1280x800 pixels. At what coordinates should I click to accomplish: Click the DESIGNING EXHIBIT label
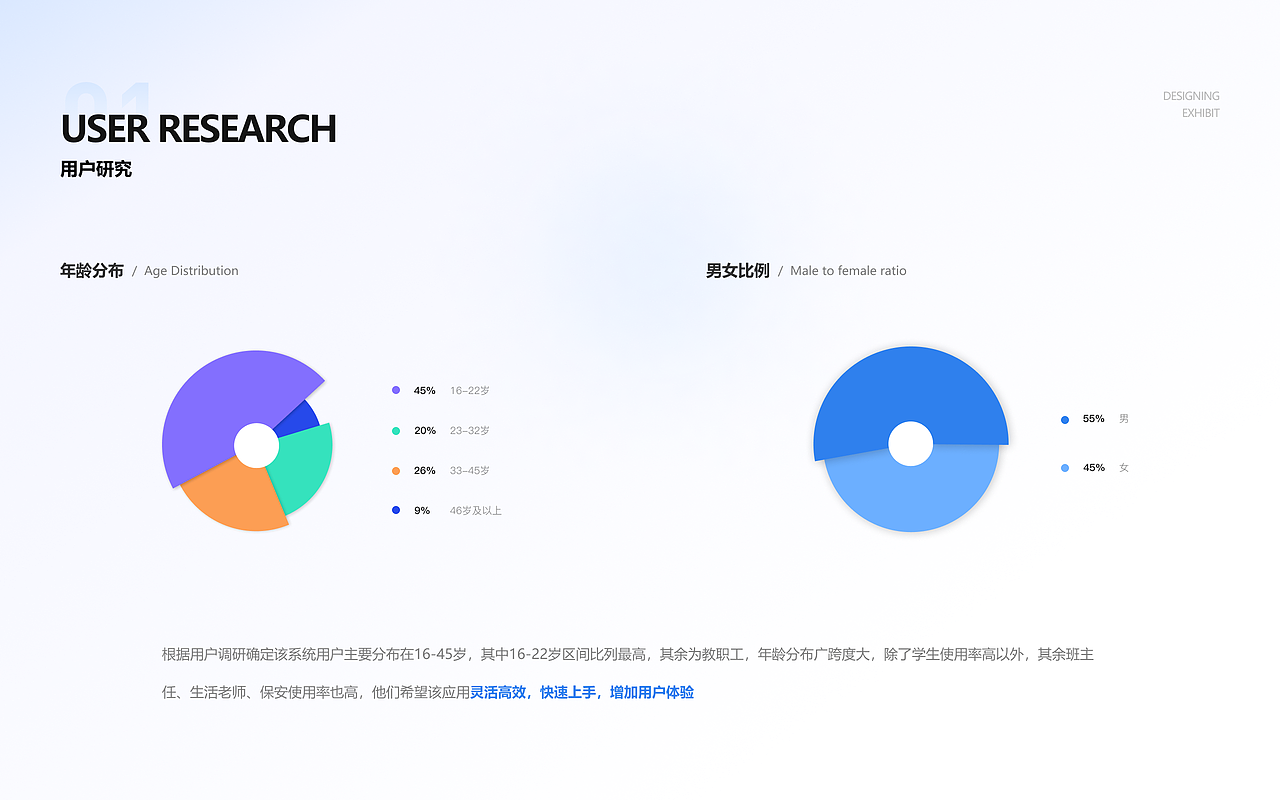1190,104
